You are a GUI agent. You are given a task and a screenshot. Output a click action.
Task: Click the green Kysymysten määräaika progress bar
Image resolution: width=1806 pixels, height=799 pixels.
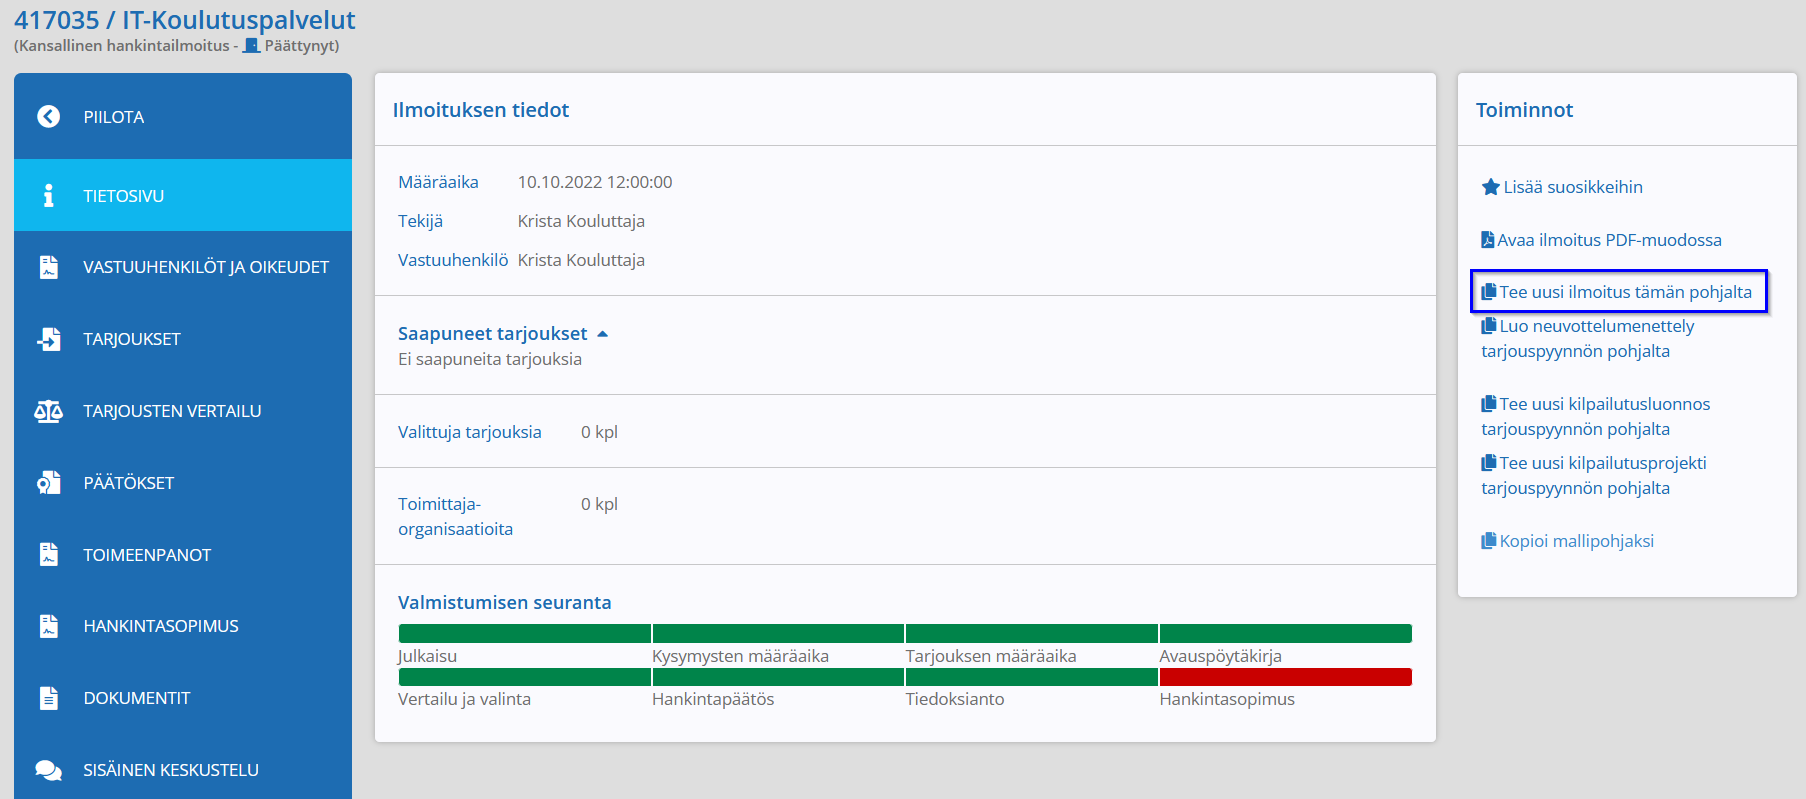(x=778, y=633)
